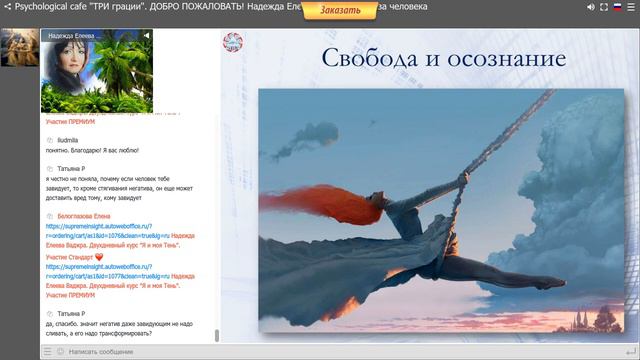Click the Участие ПРЕМИУМ text at chat bottom
The height and width of the screenshot is (360, 640).
70,295
